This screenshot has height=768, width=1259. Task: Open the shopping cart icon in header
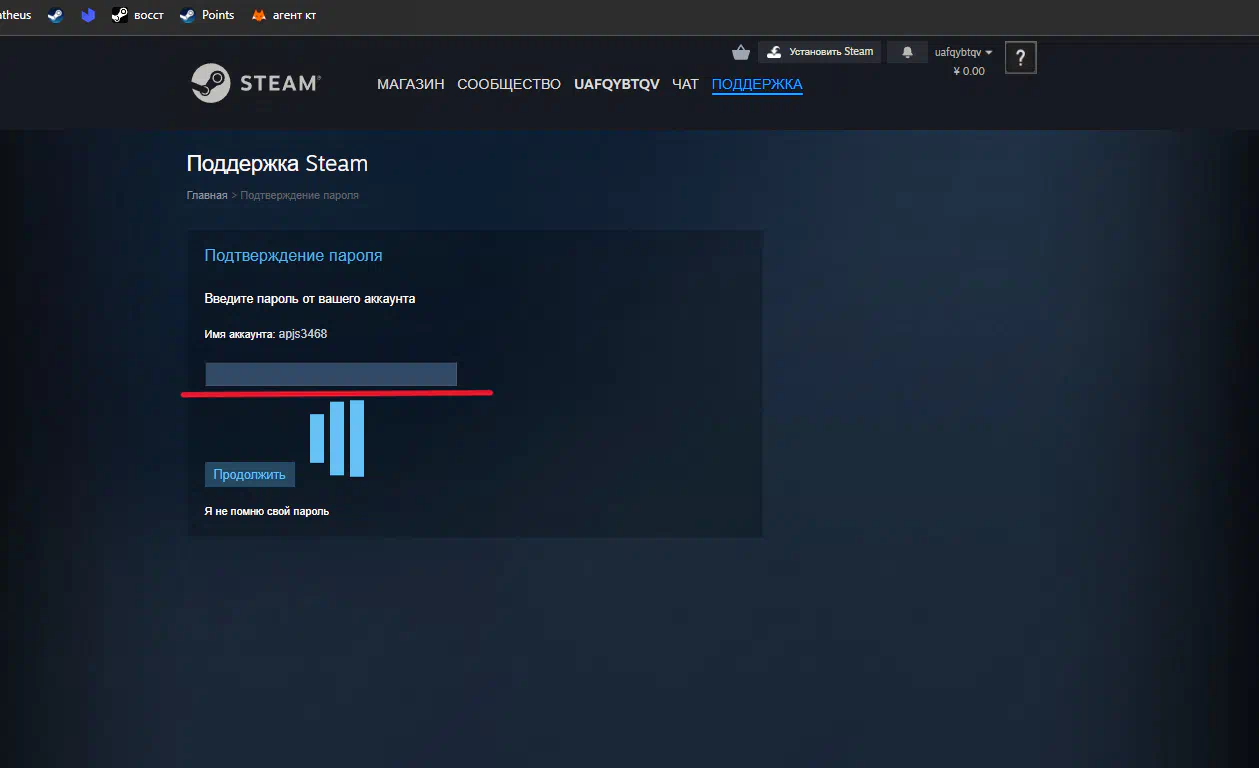pos(741,52)
